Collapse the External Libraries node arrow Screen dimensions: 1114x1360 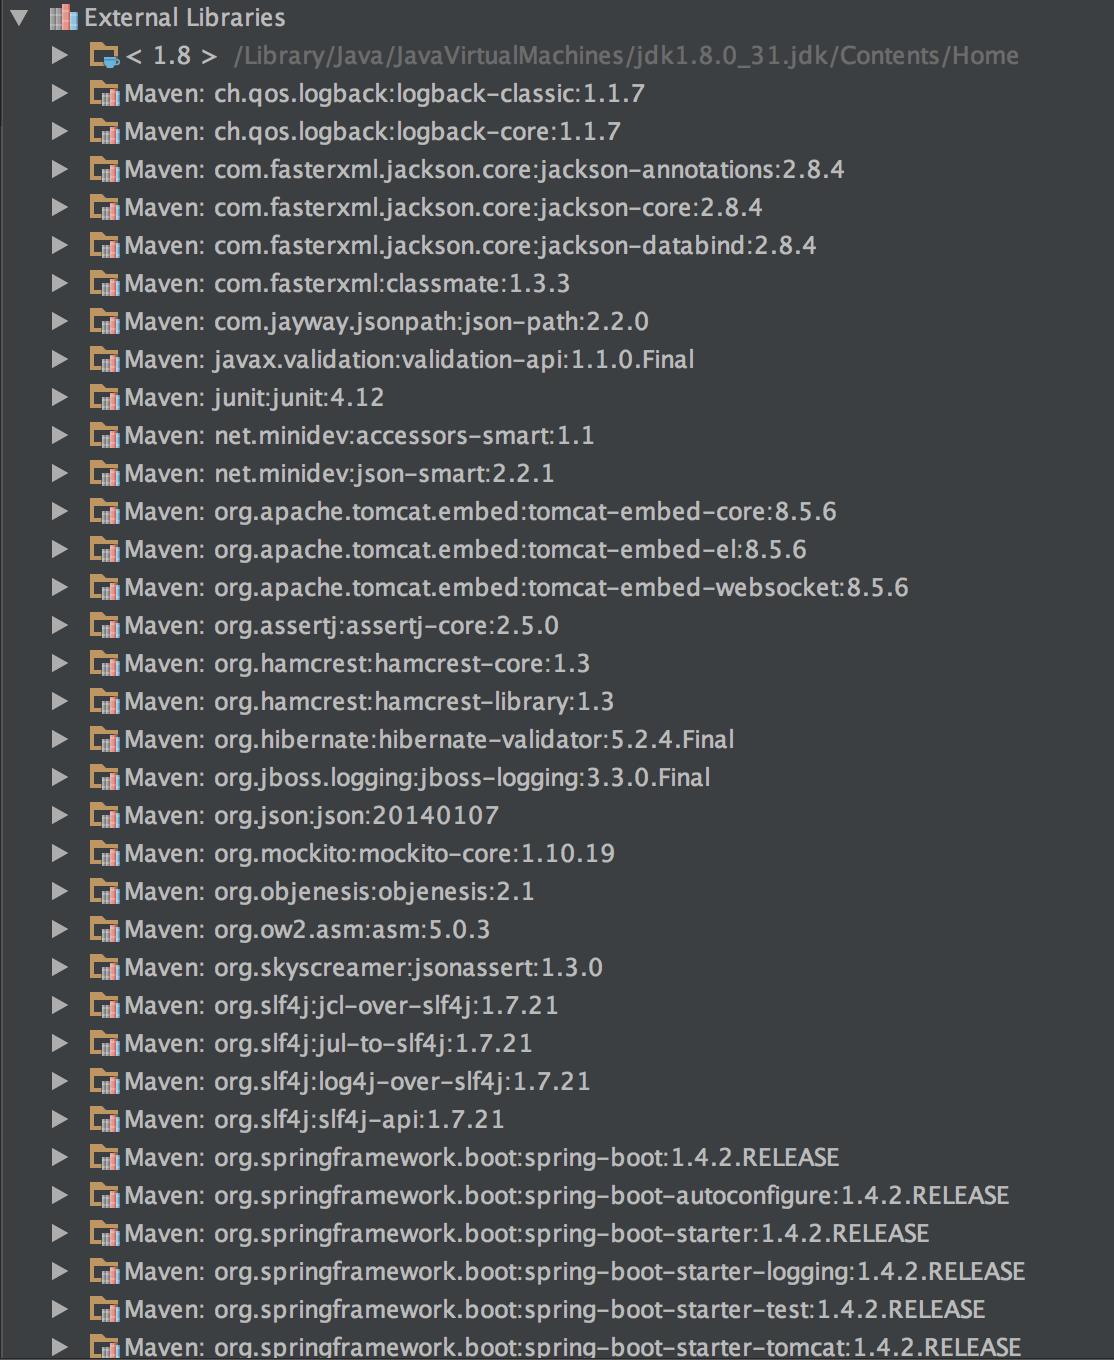click(x=19, y=18)
